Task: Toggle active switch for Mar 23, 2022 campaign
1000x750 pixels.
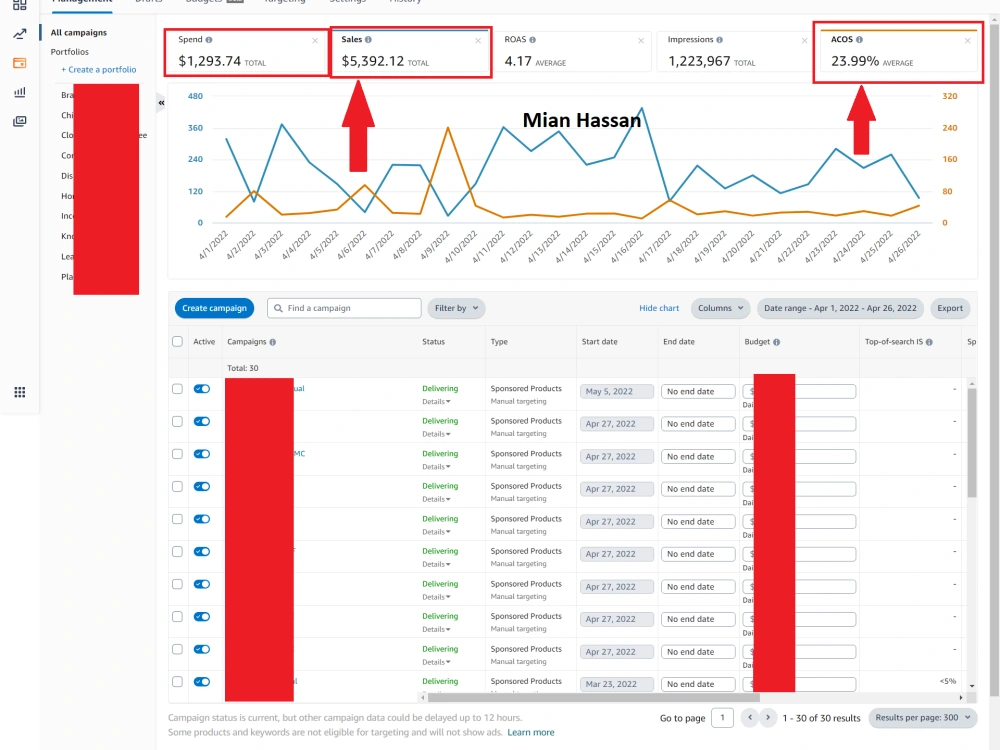Action: click(x=202, y=682)
